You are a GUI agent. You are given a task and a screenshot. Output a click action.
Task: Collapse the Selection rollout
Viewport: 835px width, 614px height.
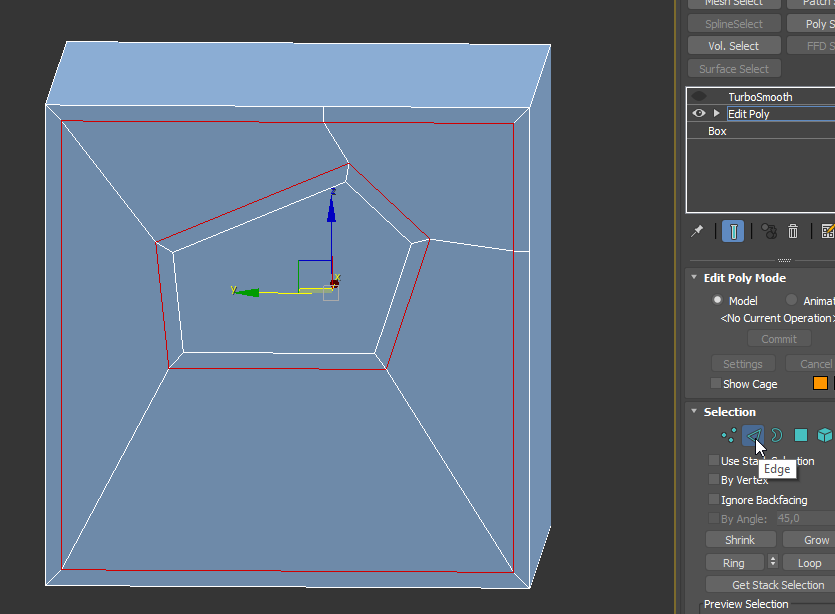pyautogui.click(x=693, y=411)
